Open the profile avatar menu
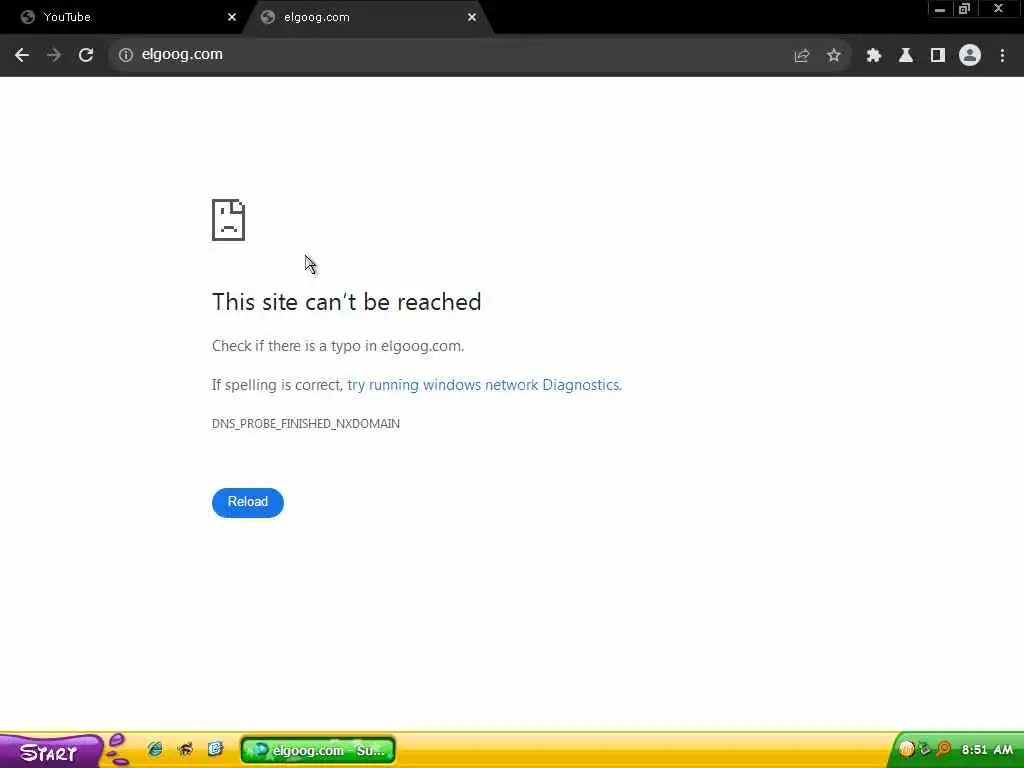 coord(970,56)
